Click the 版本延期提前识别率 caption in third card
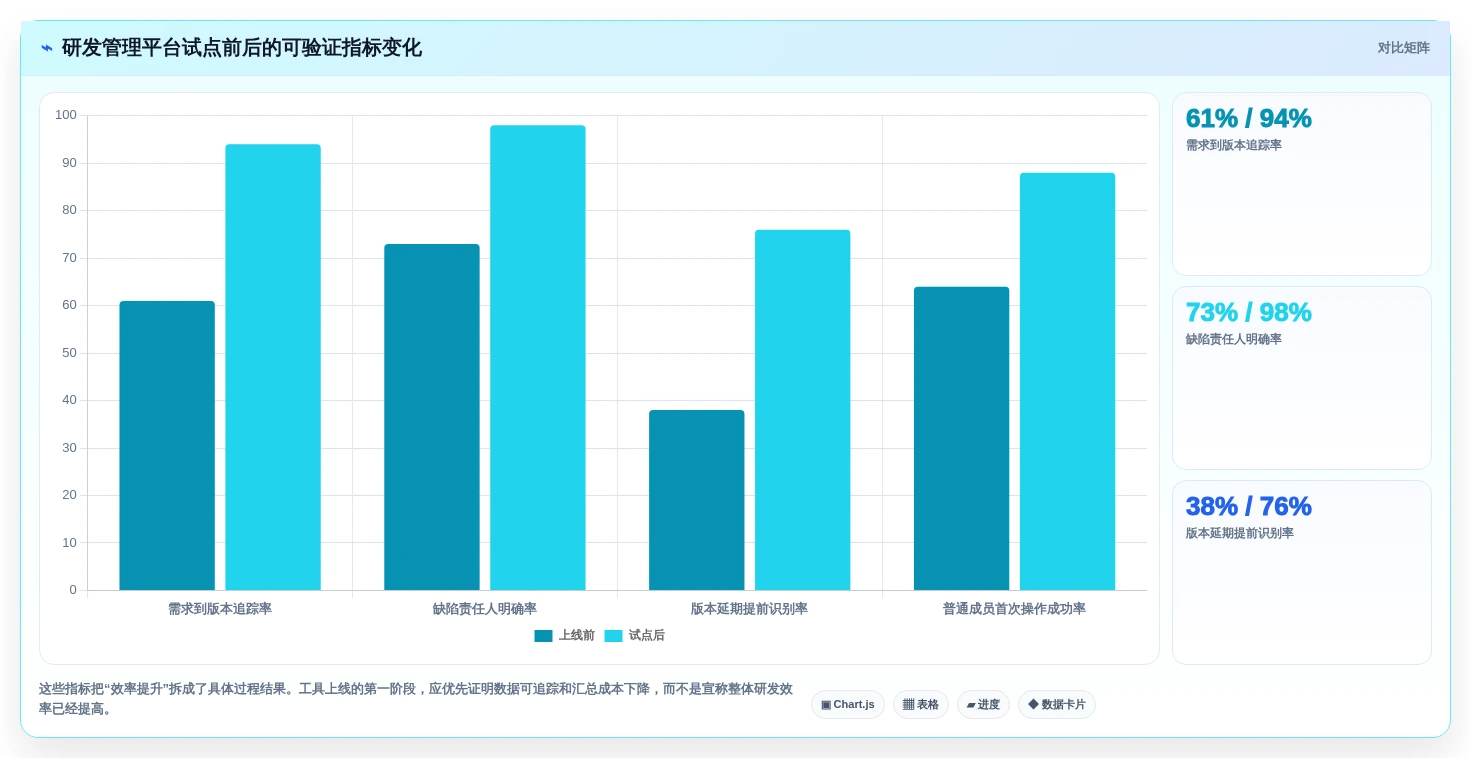The height and width of the screenshot is (758, 1471). [x=1240, y=533]
